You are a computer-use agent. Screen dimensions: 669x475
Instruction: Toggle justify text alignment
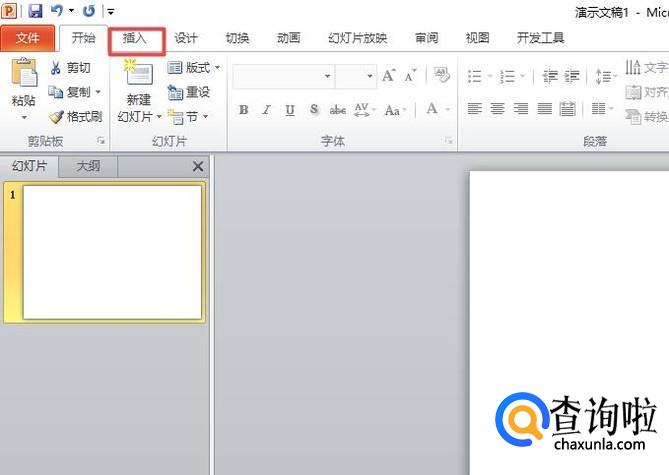coord(544,108)
